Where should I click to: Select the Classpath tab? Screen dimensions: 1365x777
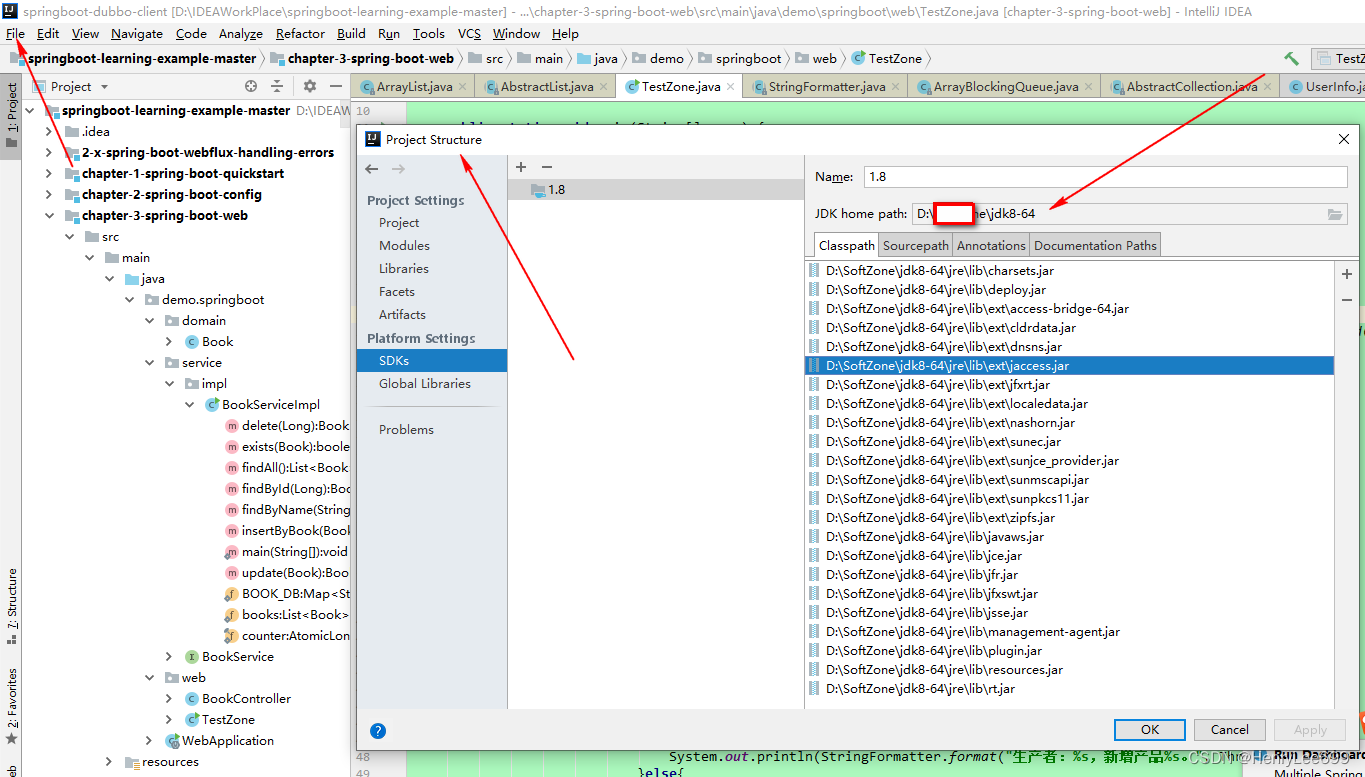click(x=846, y=245)
